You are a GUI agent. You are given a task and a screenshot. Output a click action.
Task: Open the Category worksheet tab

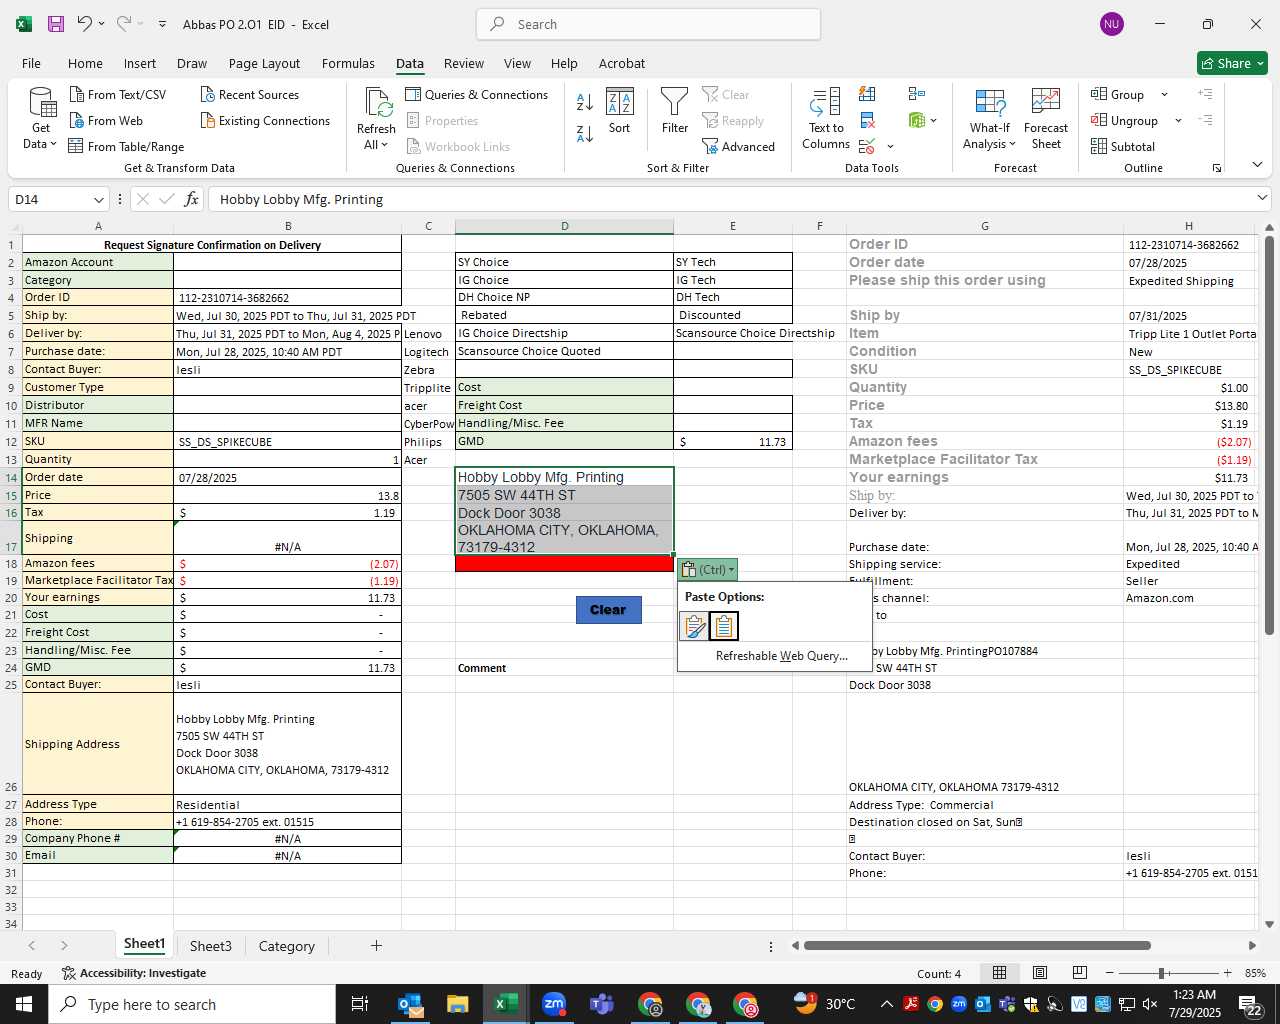point(286,946)
